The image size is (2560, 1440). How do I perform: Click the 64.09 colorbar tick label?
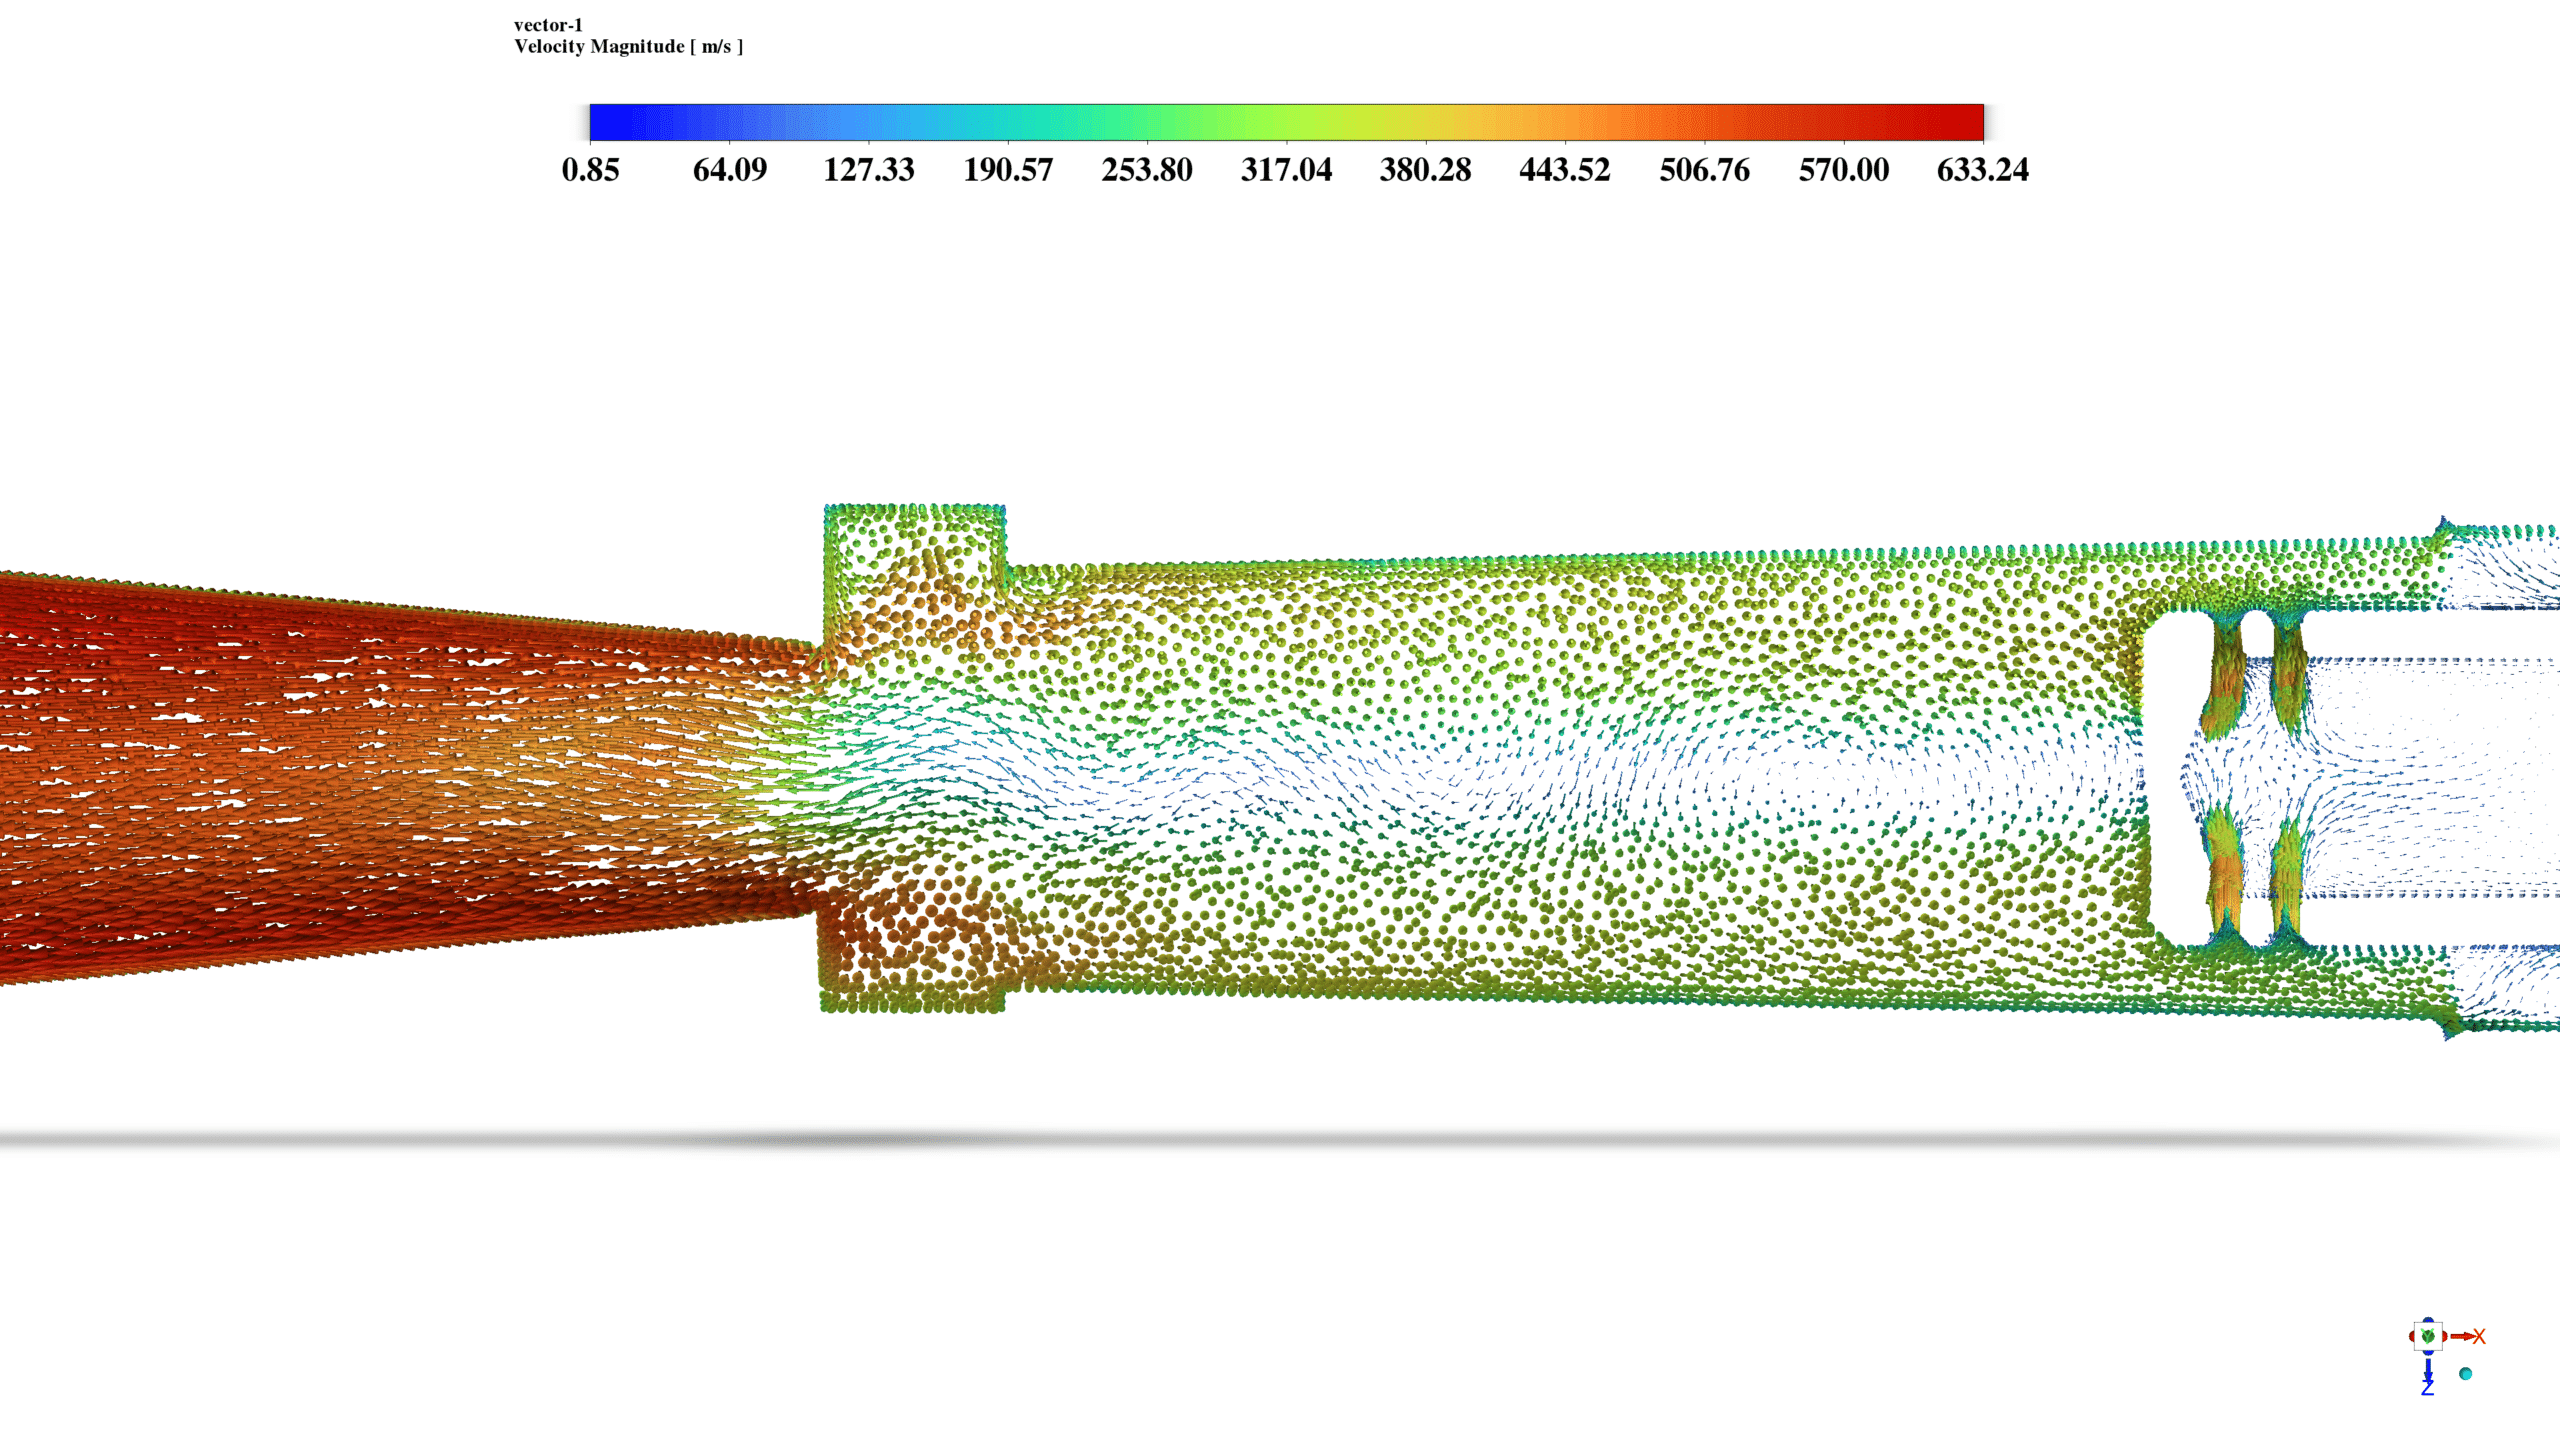[729, 170]
